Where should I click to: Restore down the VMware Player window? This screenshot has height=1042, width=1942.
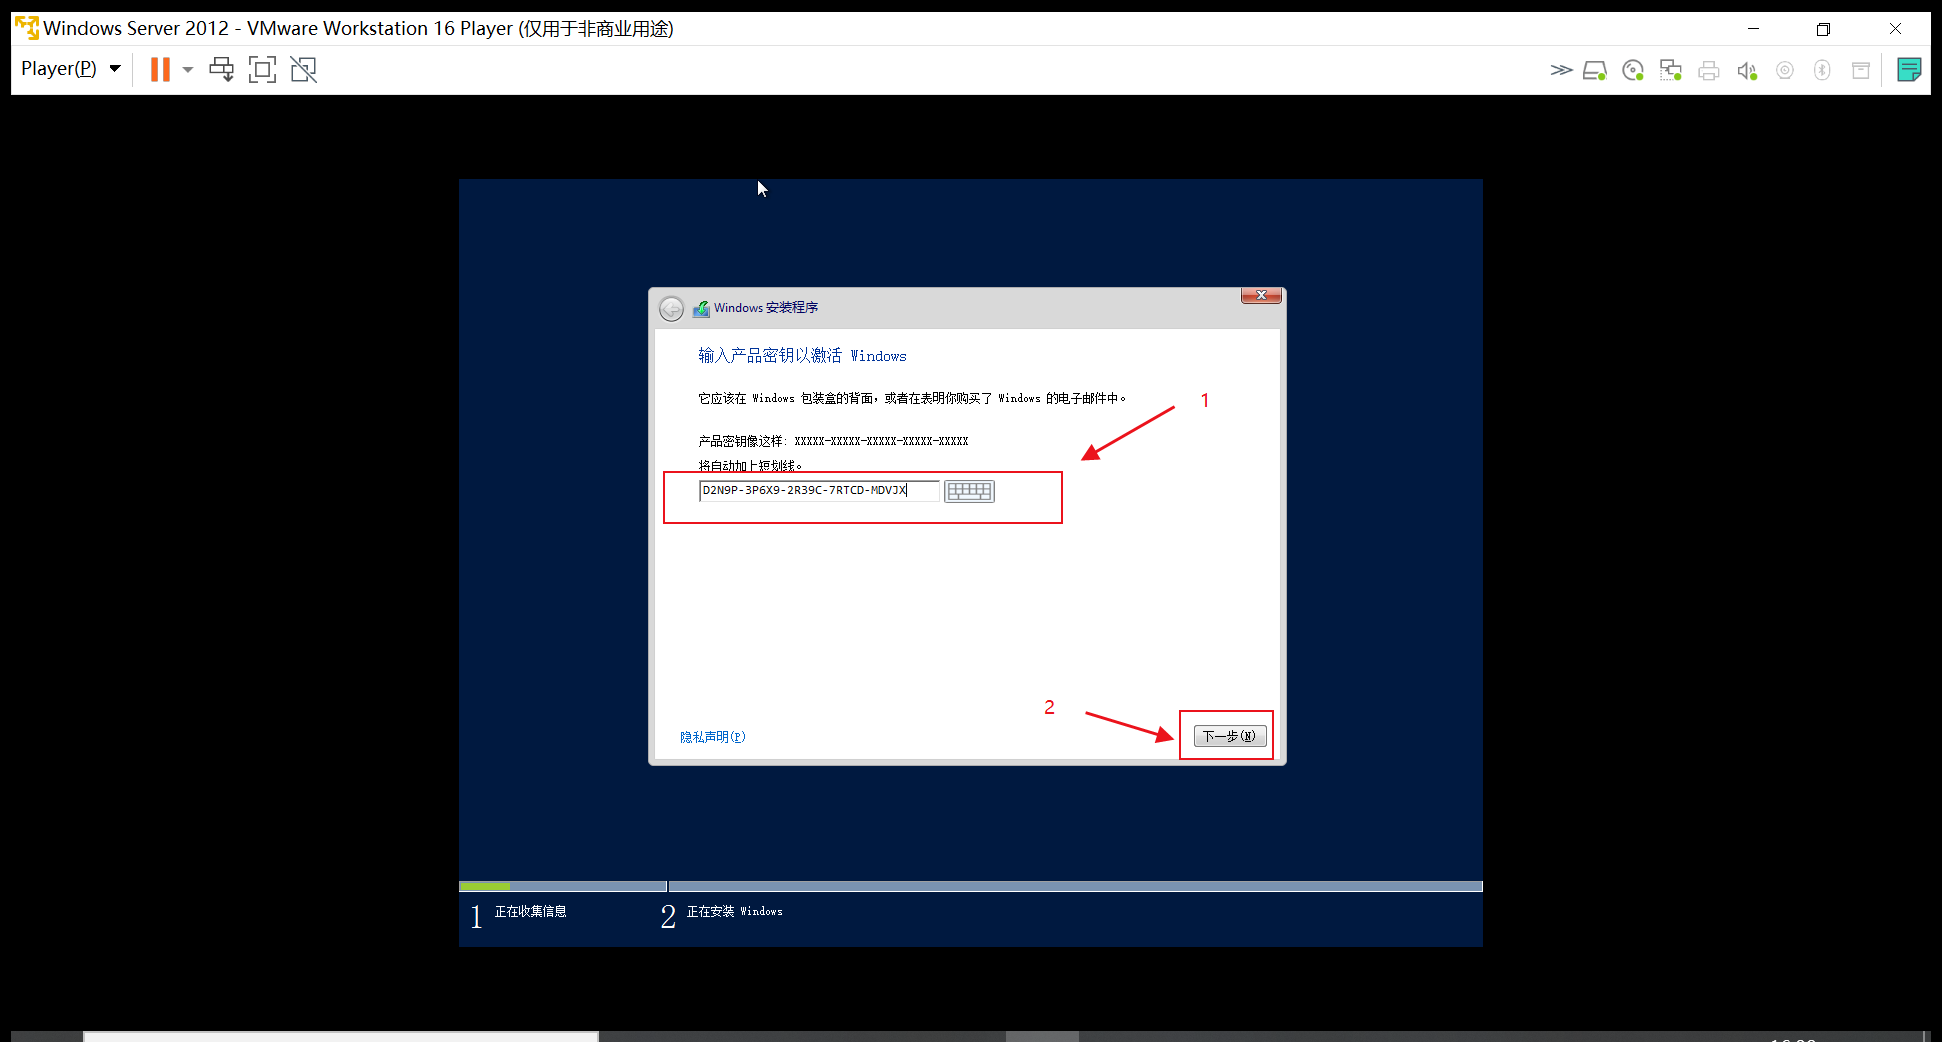coord(1823,29)
